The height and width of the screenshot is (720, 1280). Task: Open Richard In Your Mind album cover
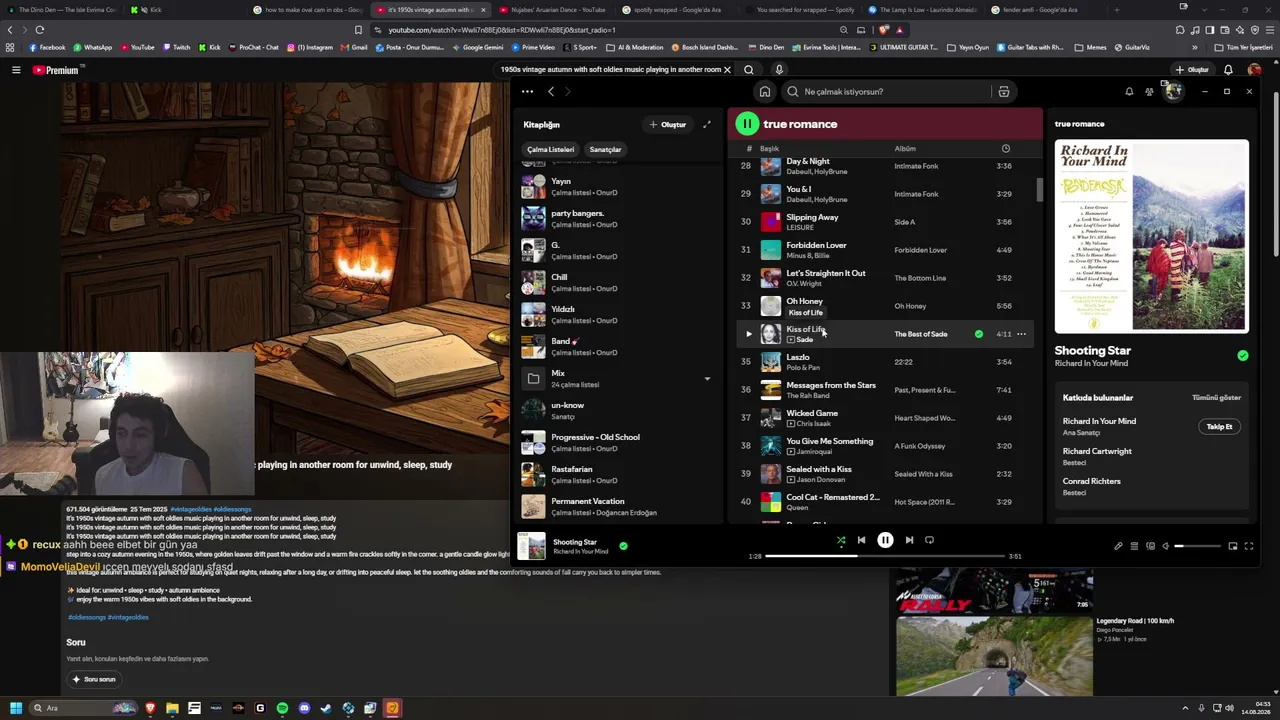[1152, 235]
